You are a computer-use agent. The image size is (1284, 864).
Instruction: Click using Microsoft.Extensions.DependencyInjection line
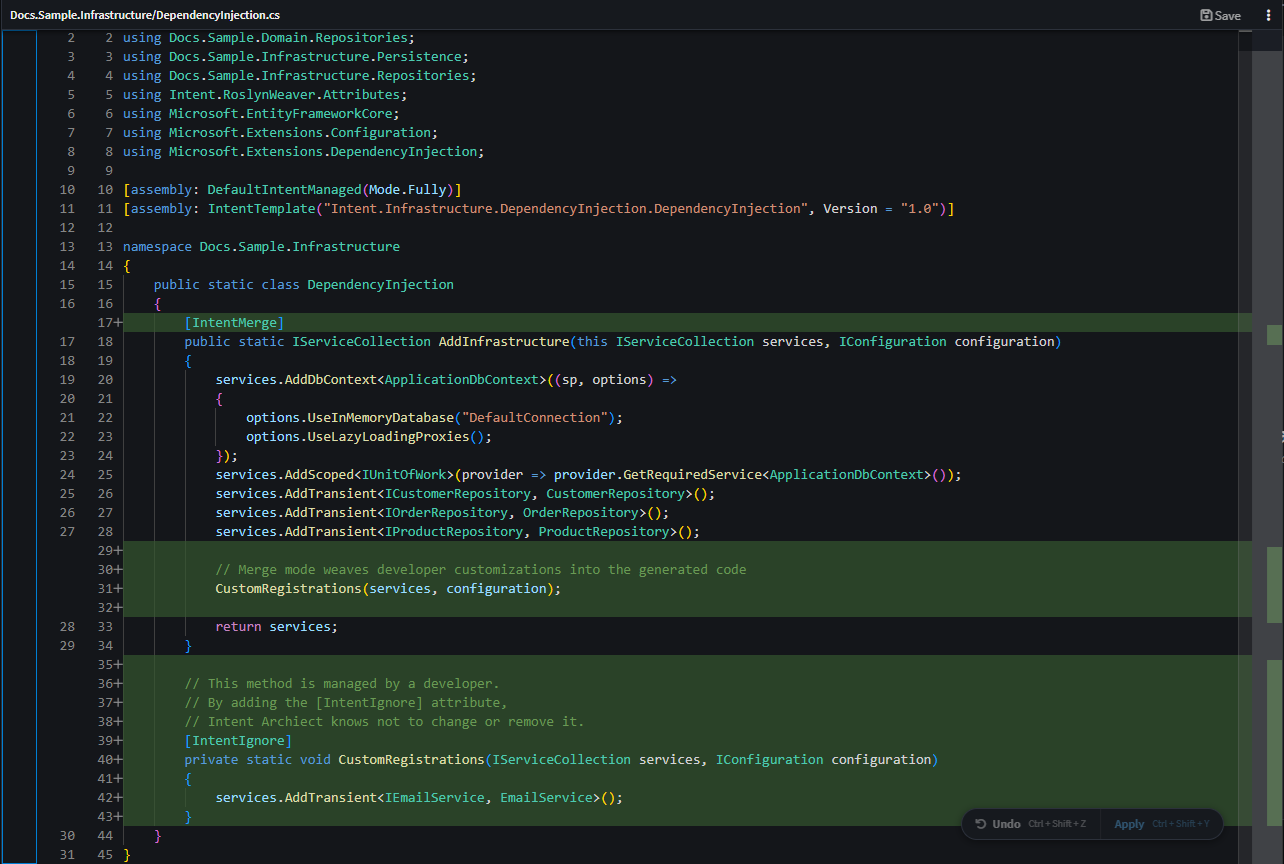303,151
